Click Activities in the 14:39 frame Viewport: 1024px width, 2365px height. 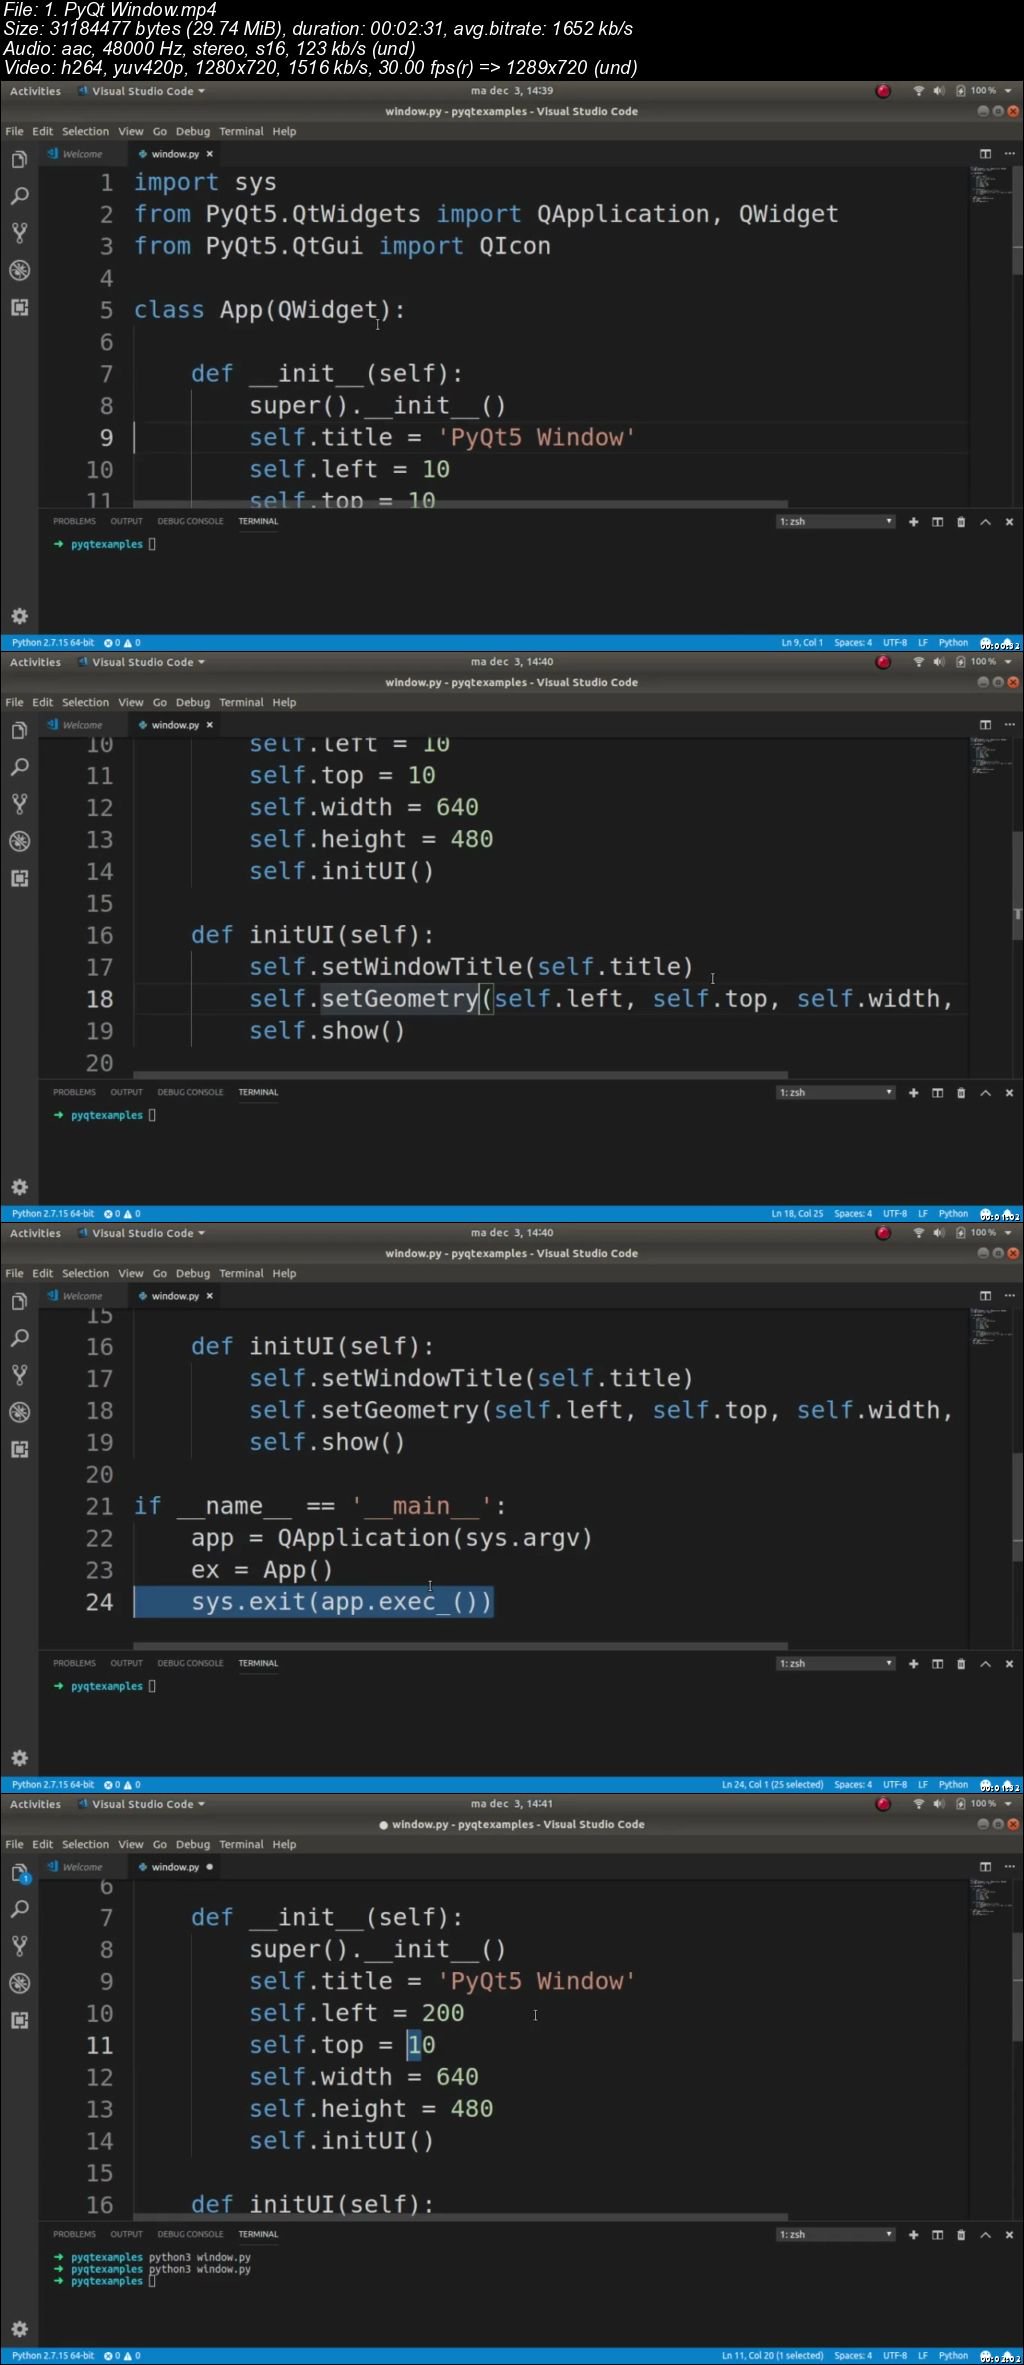tap(35, 91)
